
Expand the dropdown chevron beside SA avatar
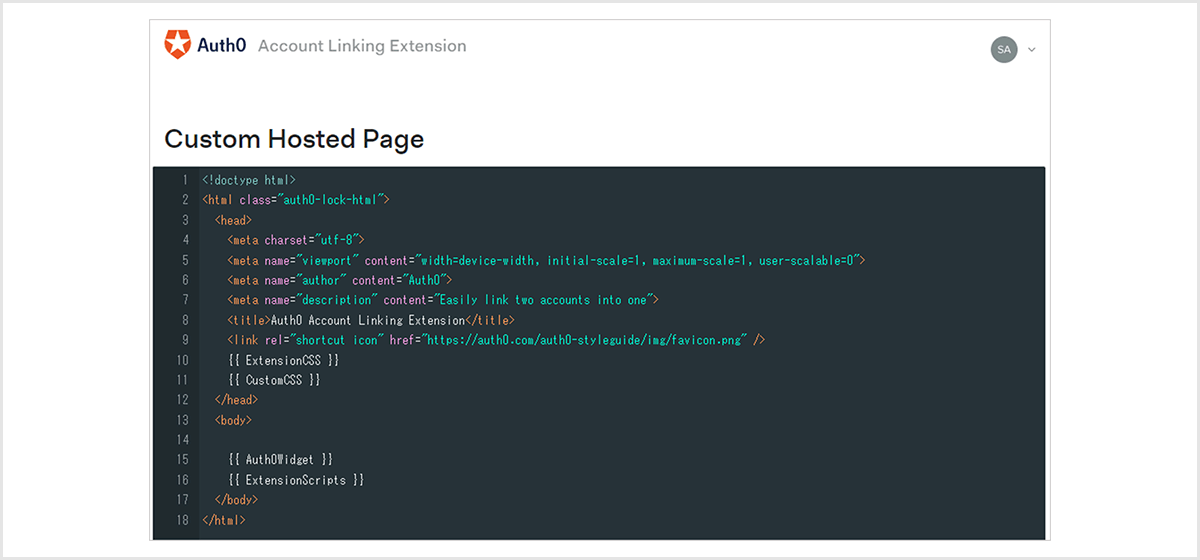point(1032,50)
